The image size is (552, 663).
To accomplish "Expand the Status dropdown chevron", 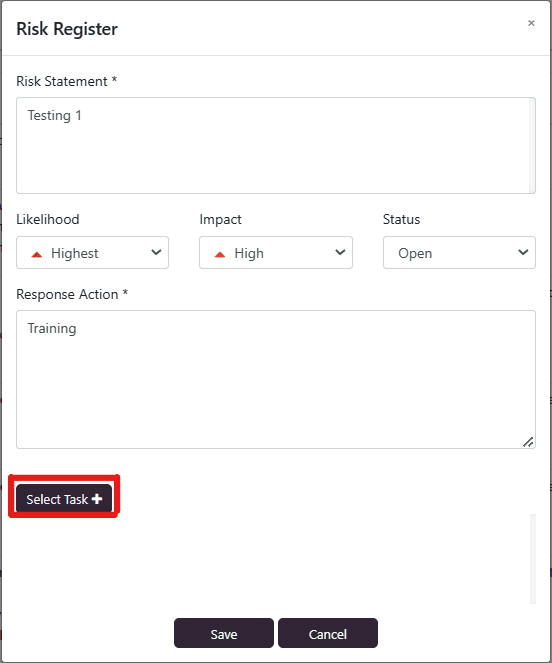I will [x=523, y=252].
